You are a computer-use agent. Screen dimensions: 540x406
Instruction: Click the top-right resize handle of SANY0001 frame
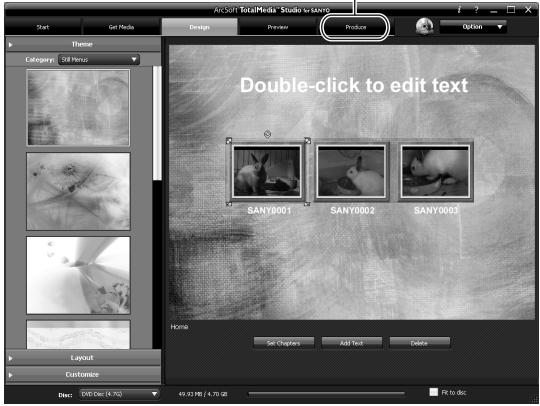(308, 140)
